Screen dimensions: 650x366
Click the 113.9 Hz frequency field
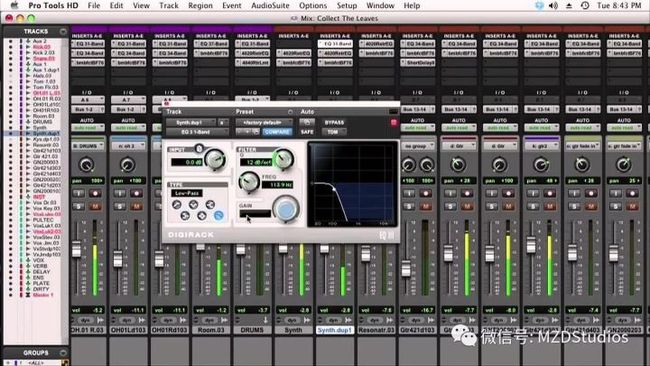click(x=277, y=185)
